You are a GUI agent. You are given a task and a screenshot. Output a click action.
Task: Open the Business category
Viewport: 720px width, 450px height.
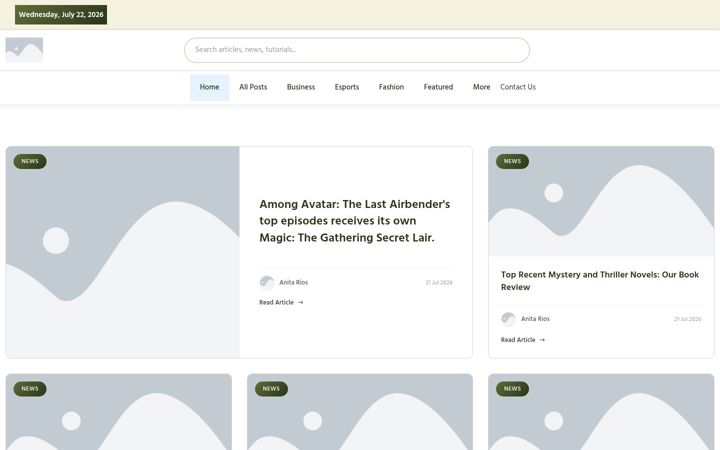click(301, 87)
